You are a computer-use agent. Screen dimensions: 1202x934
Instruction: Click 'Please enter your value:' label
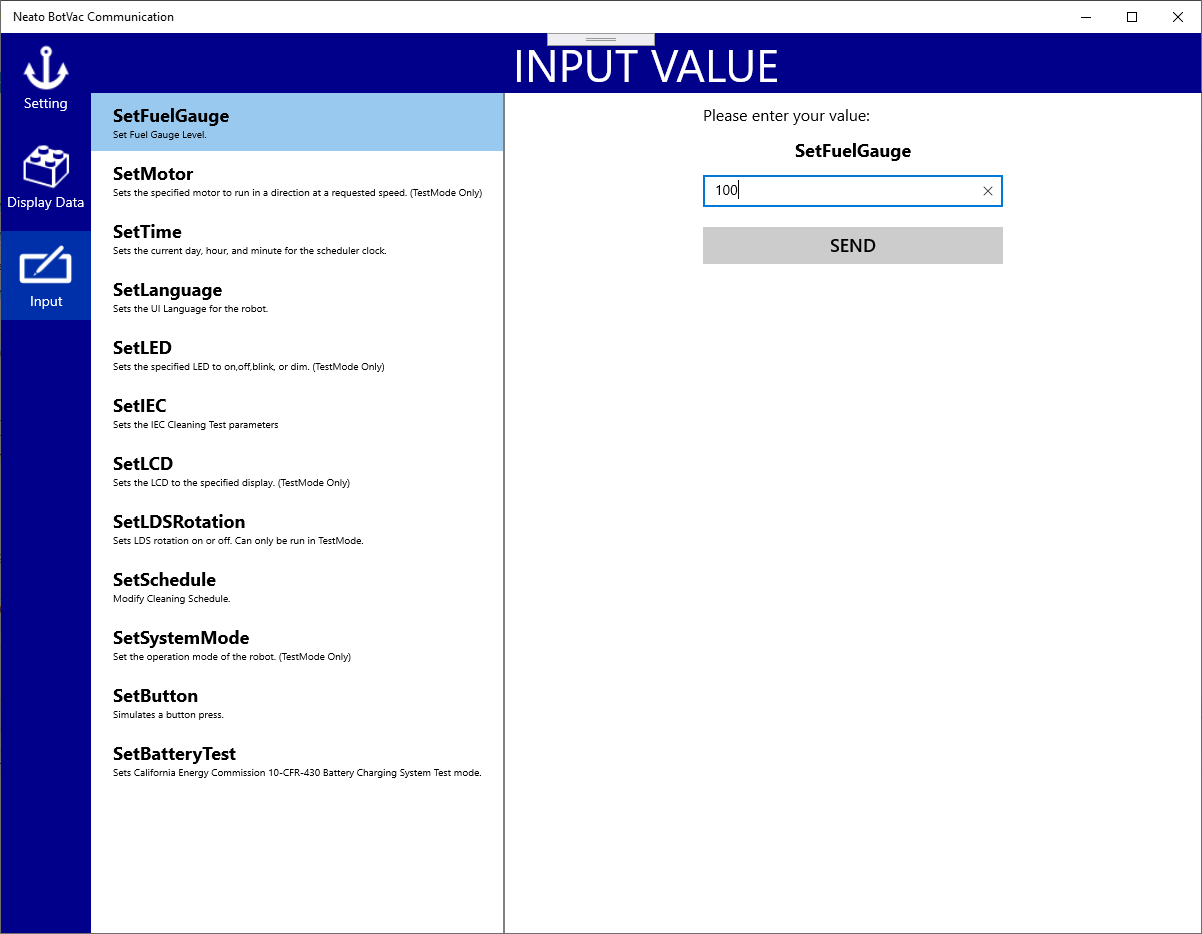click(787, 116)
